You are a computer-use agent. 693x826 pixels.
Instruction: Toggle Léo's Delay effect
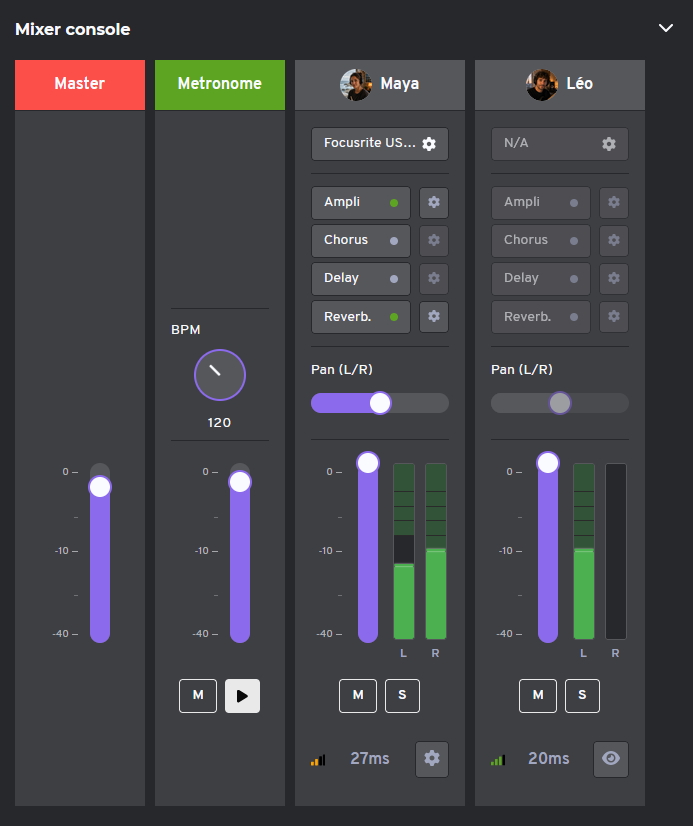(x=541, y=278)
